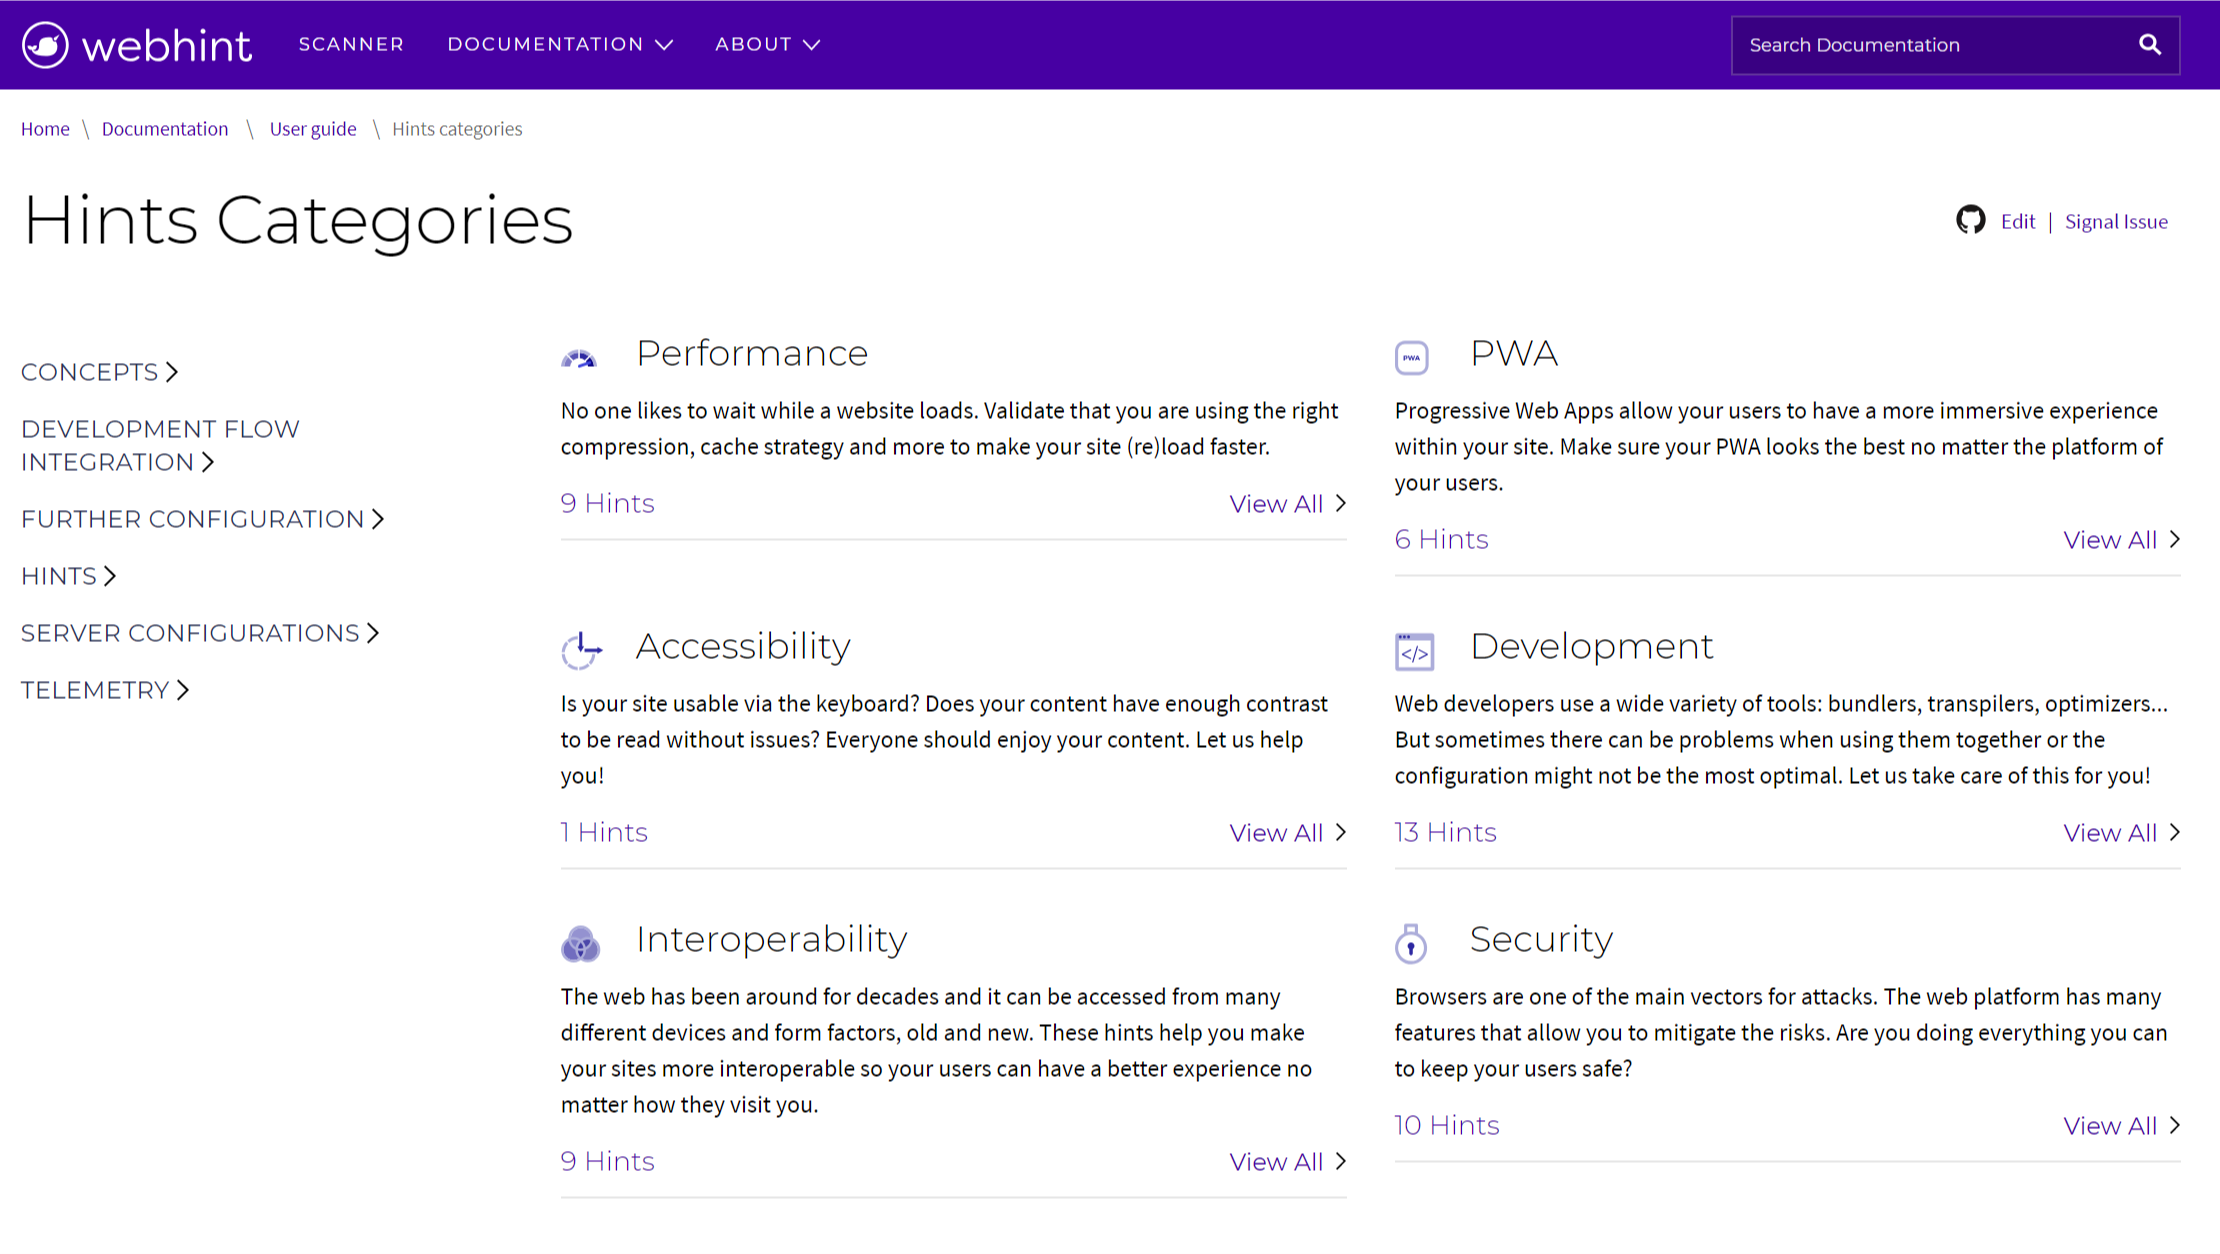Screen dimensions: 2220x1254
Task: Click the Signal Issue link
Action: coord(2116,221)
